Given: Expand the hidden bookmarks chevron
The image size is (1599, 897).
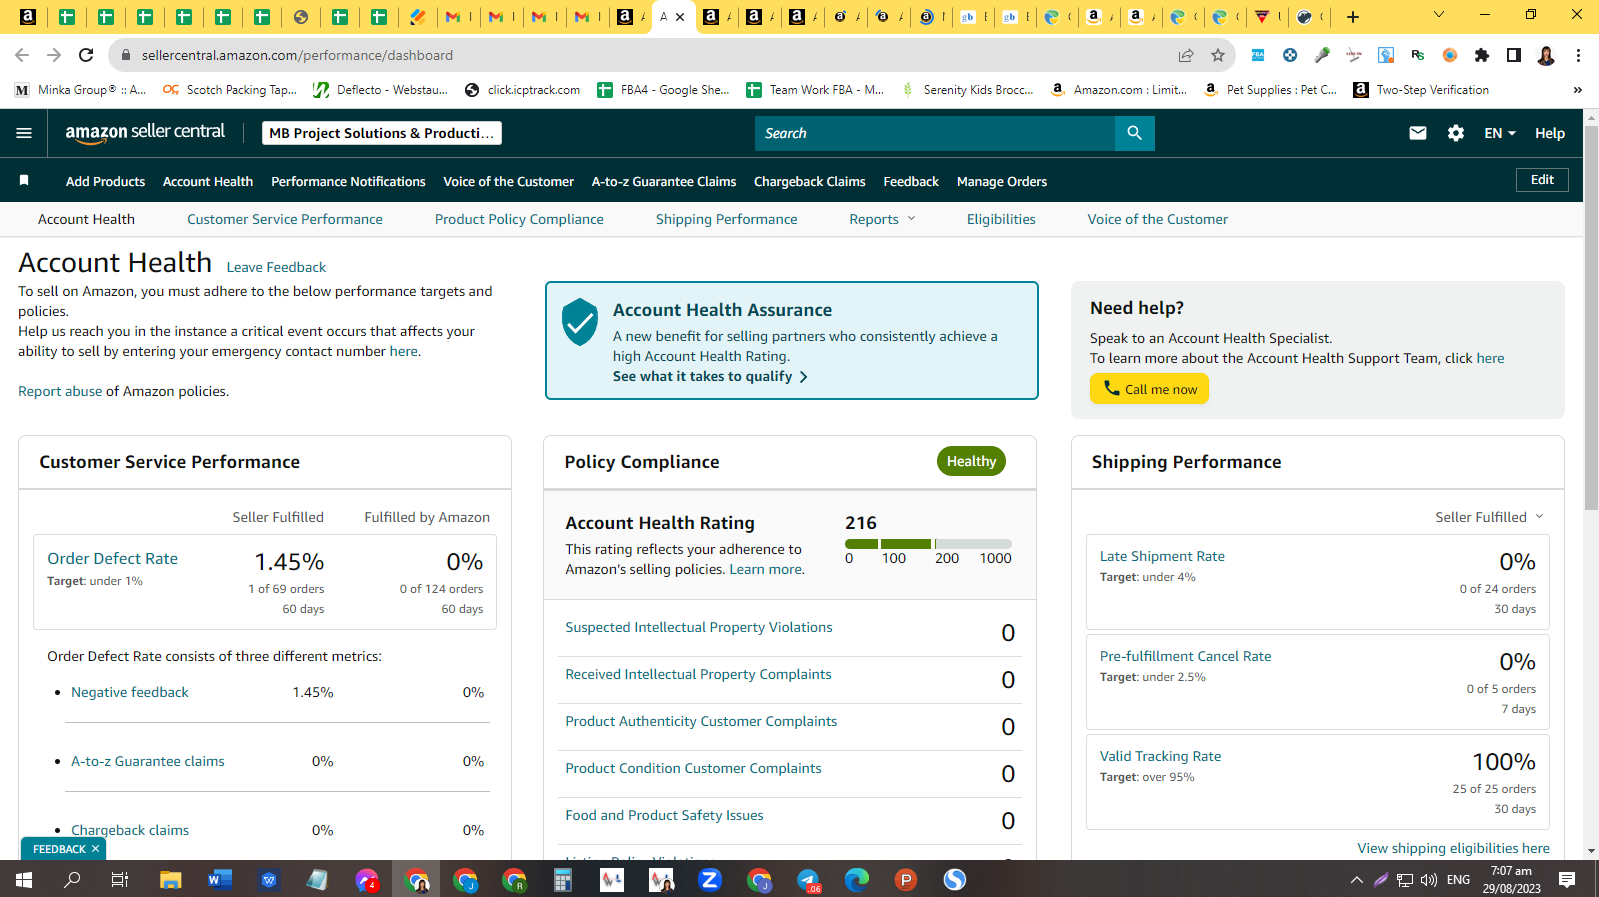Looking at the screenshot, I should tap(1578, 90).
